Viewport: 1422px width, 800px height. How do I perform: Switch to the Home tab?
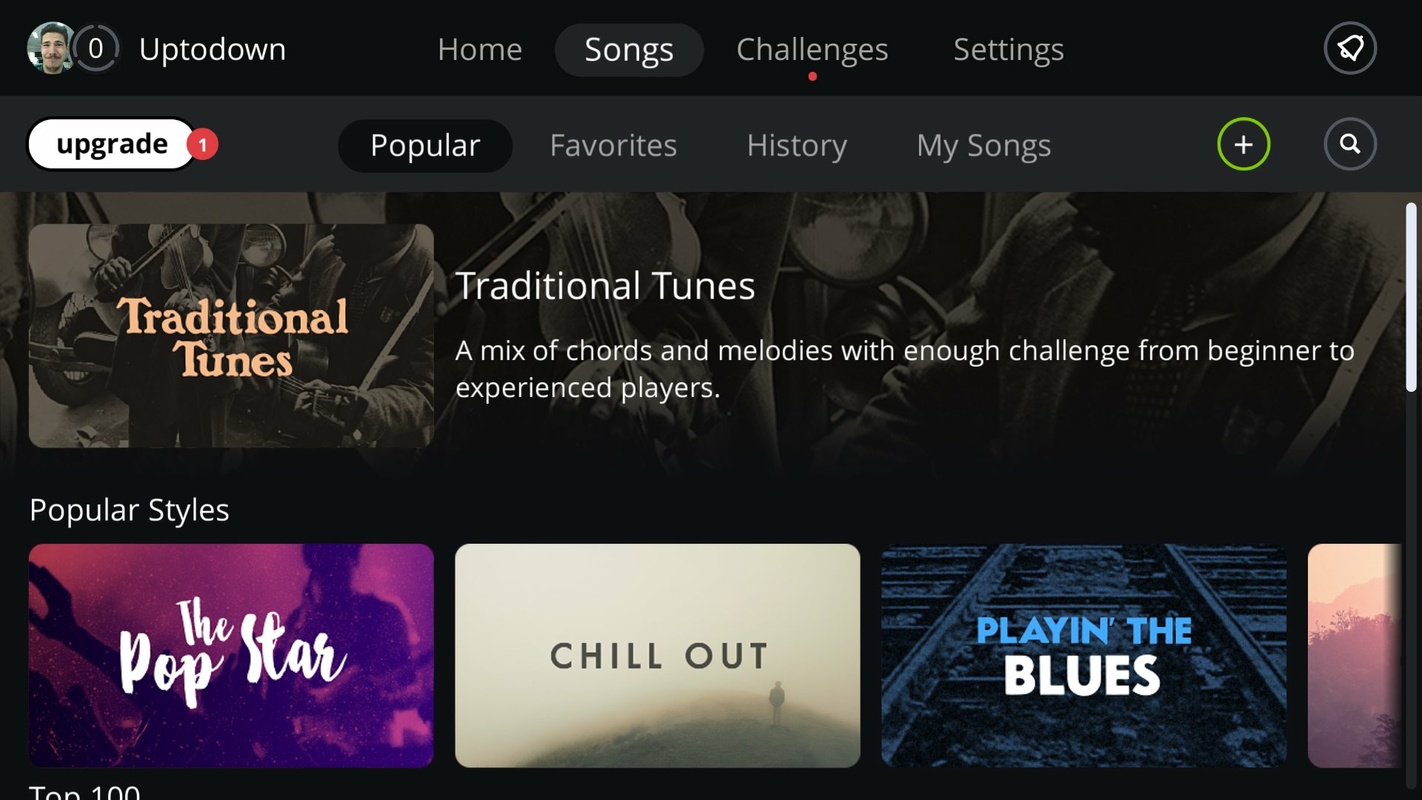[480, 49]
